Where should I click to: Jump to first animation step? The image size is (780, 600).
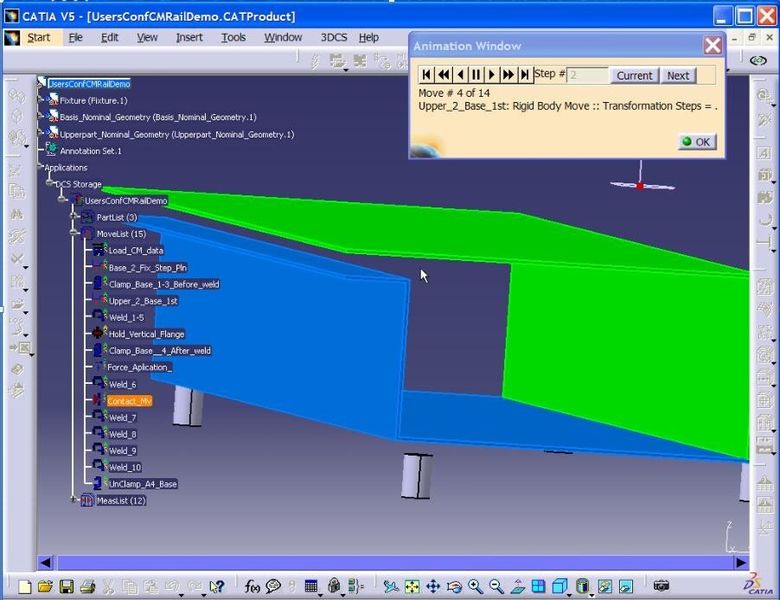tap(427, 75)
